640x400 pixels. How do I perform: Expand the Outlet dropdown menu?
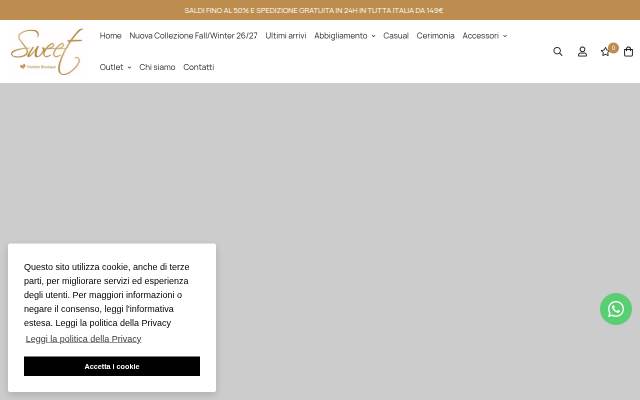point(115,67)
